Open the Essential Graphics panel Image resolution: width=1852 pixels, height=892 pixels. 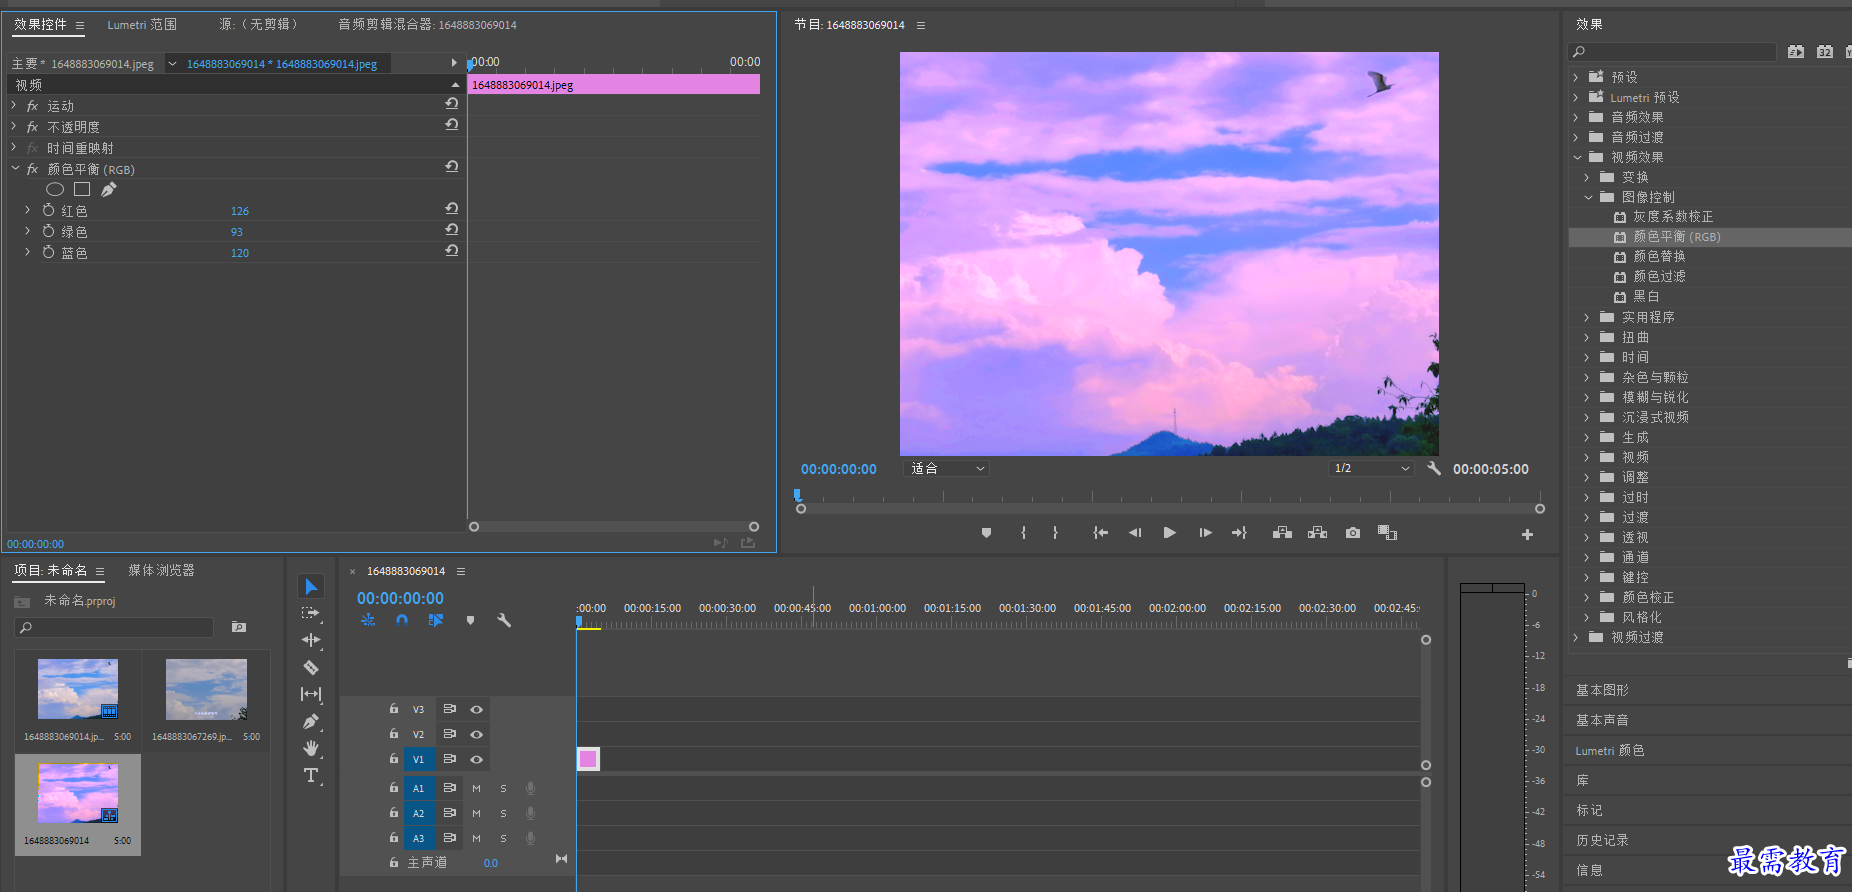coord(1602,690)
